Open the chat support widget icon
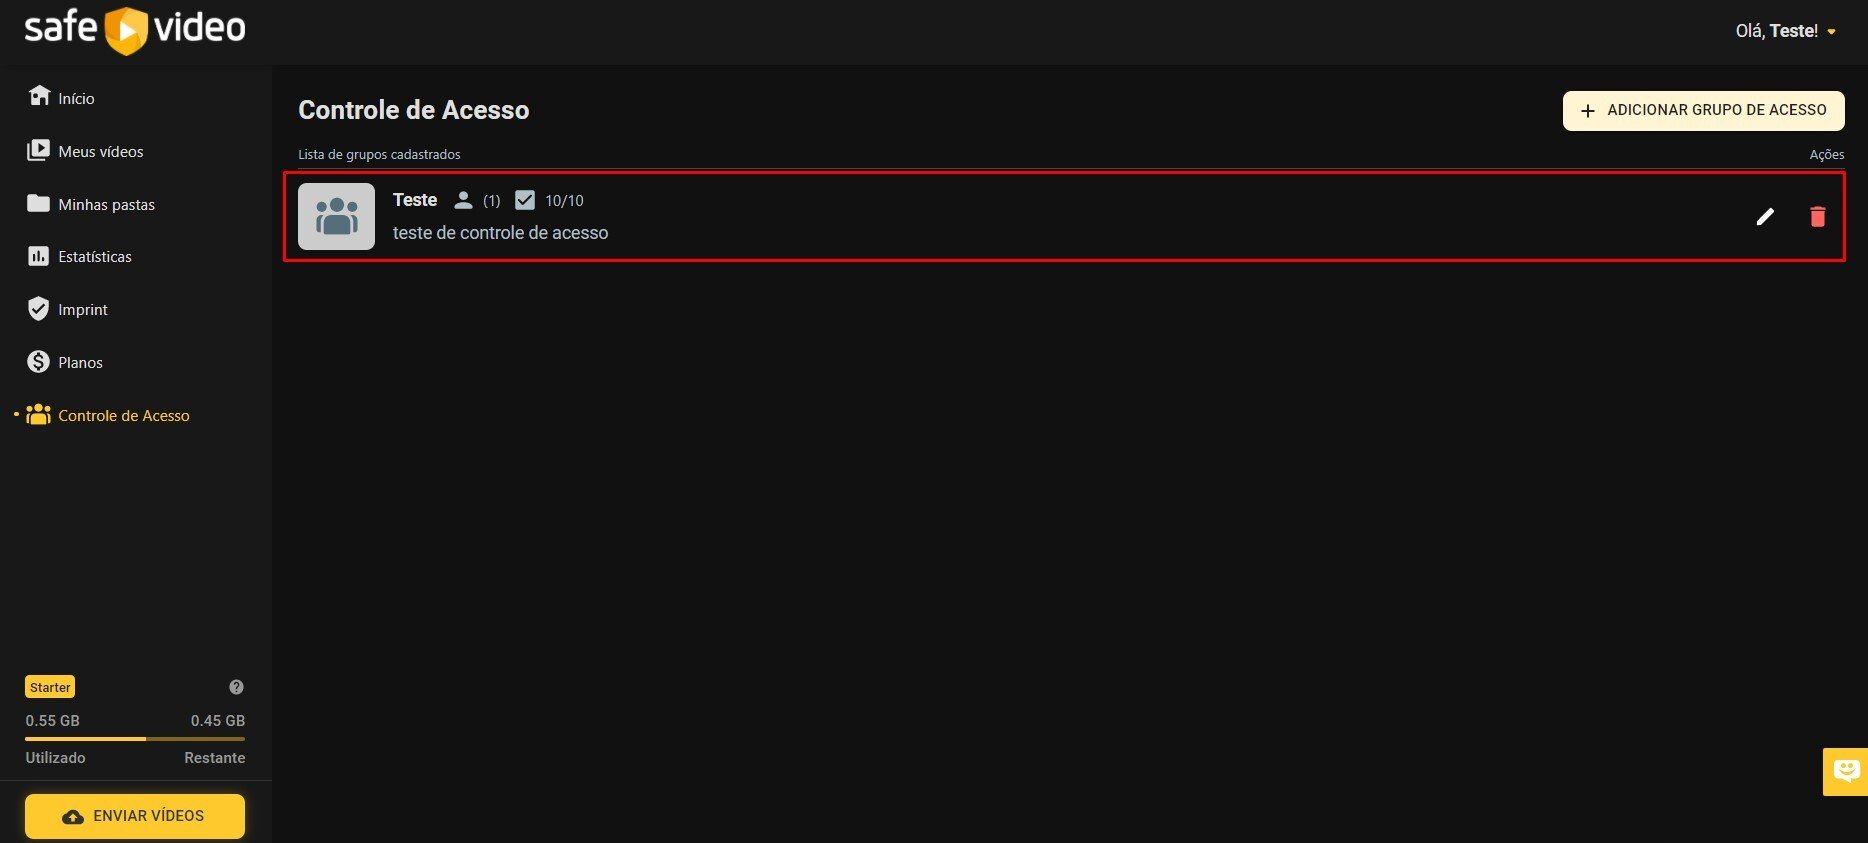The width and height of the screenshot is (1868, 843). pyautogui.click(x=1845, y=771)
